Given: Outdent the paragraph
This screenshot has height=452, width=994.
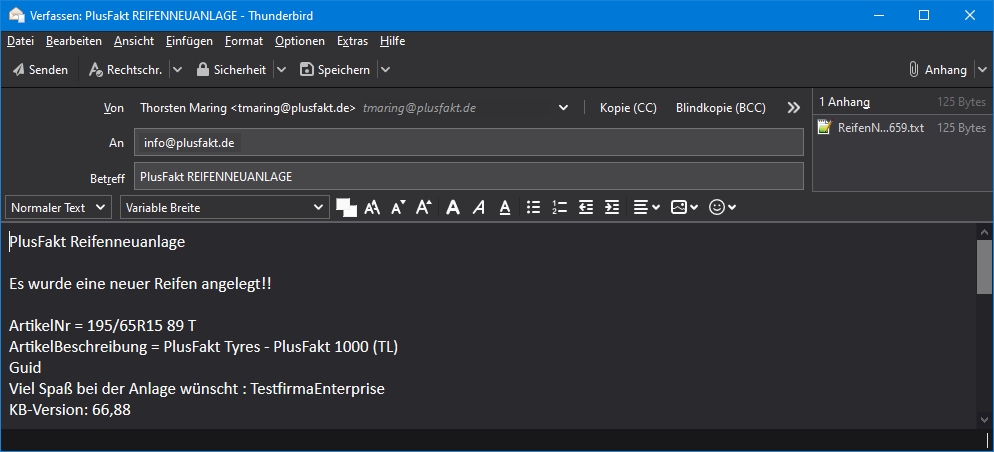Looking at the screenshot, I should pyautogui.click(x=586, y=207).
